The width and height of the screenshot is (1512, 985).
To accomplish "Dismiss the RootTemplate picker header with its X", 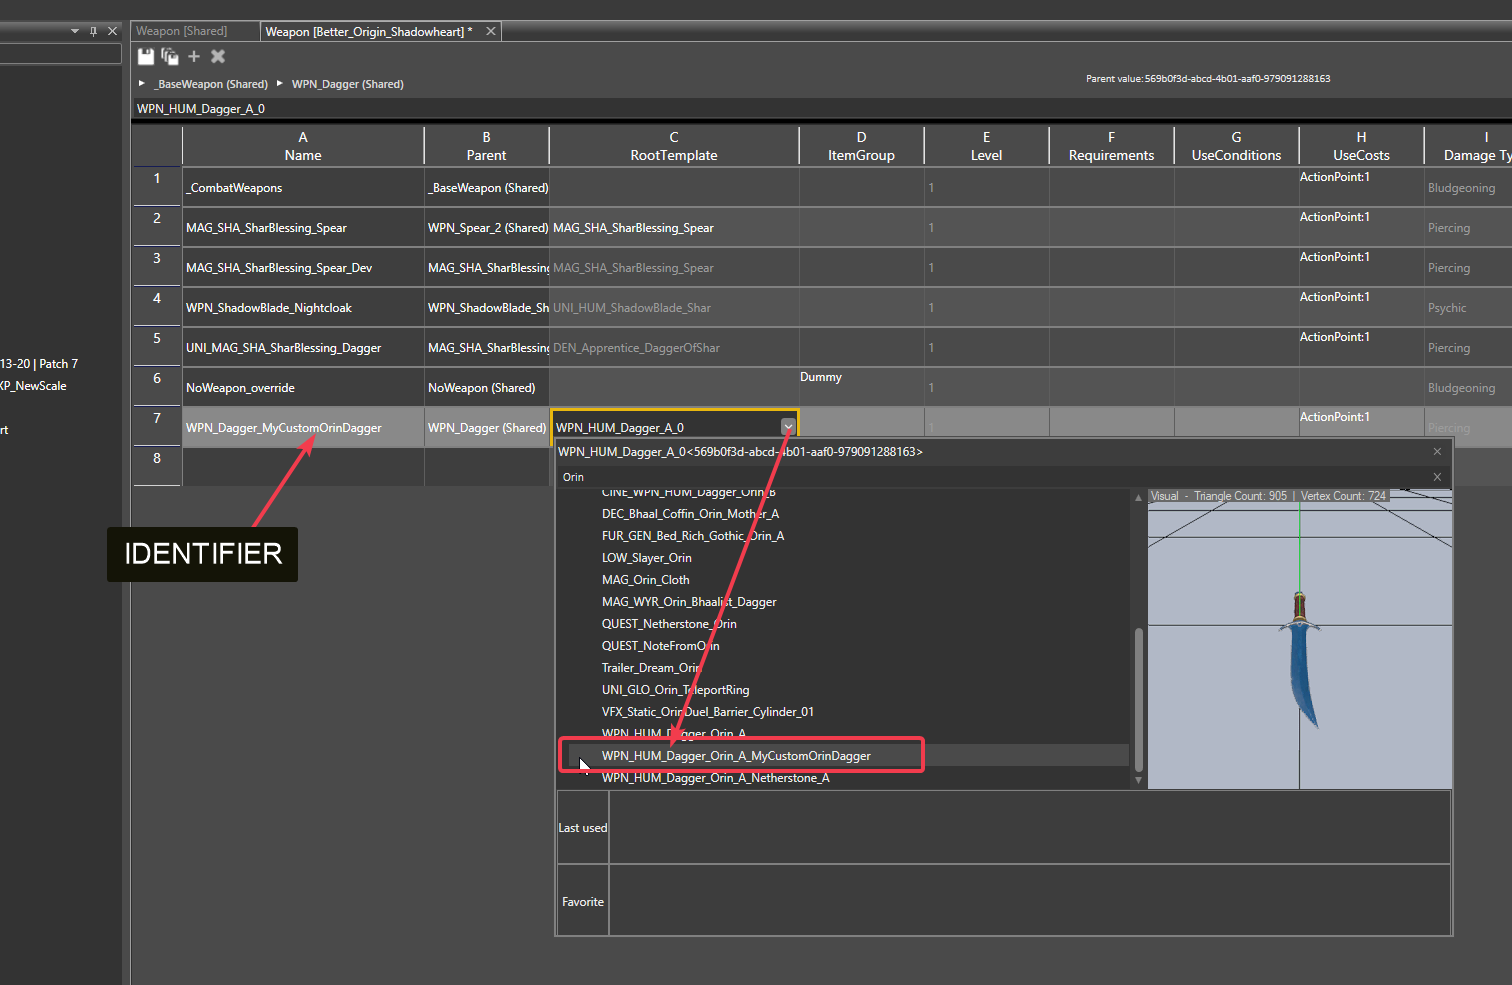I will pyautogui.click(x=1437, y=452).
